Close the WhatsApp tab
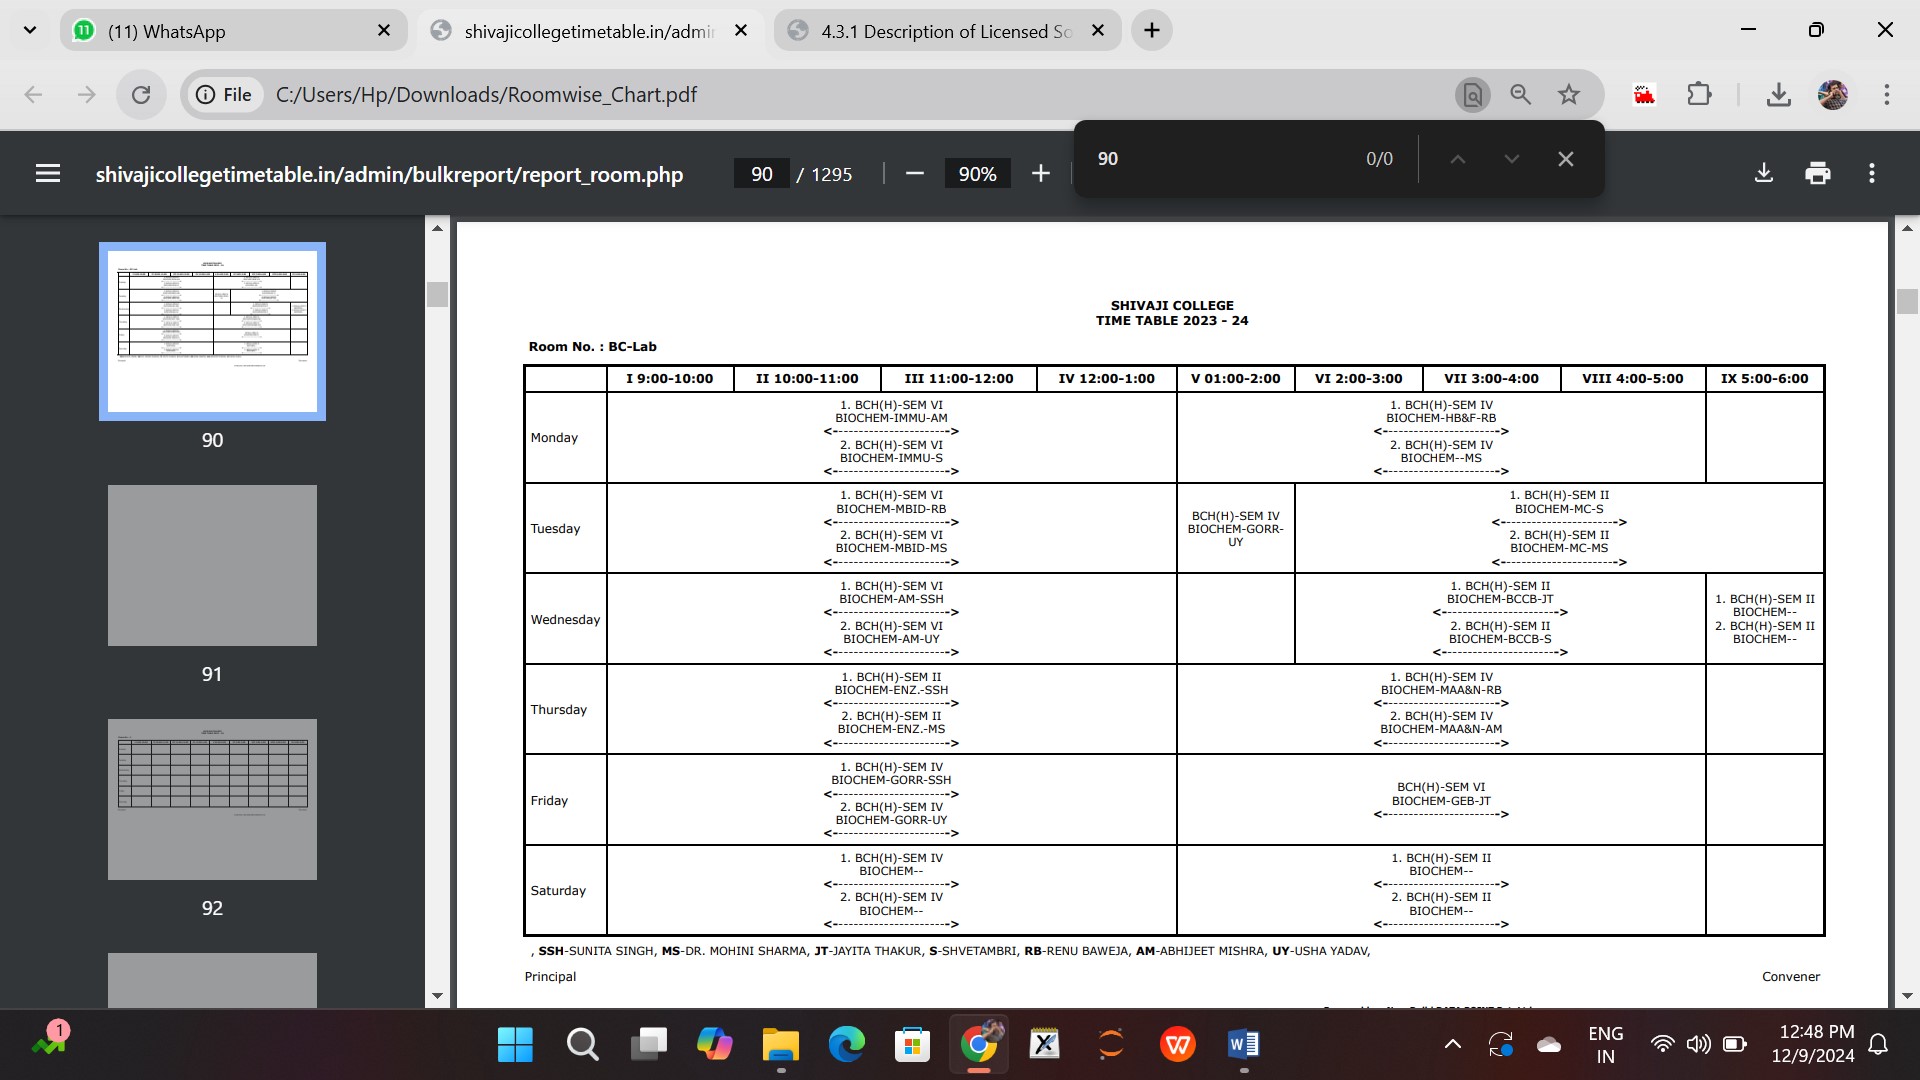 coord(384,31)
